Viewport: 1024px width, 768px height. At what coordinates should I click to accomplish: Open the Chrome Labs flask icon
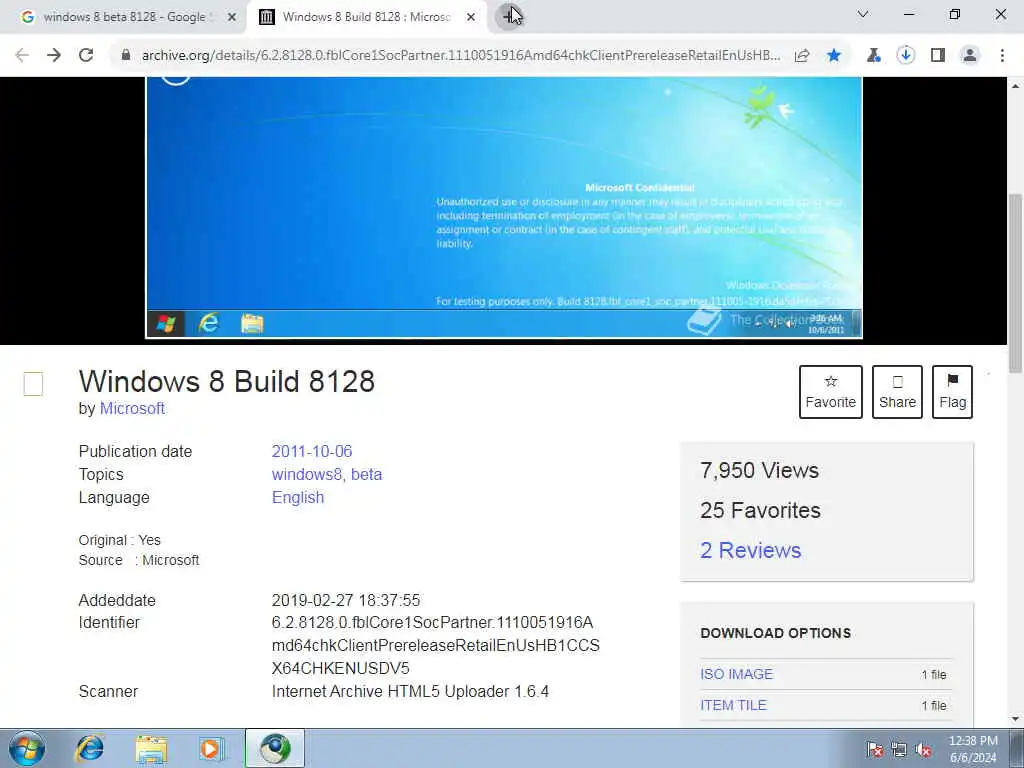[873, 56]
